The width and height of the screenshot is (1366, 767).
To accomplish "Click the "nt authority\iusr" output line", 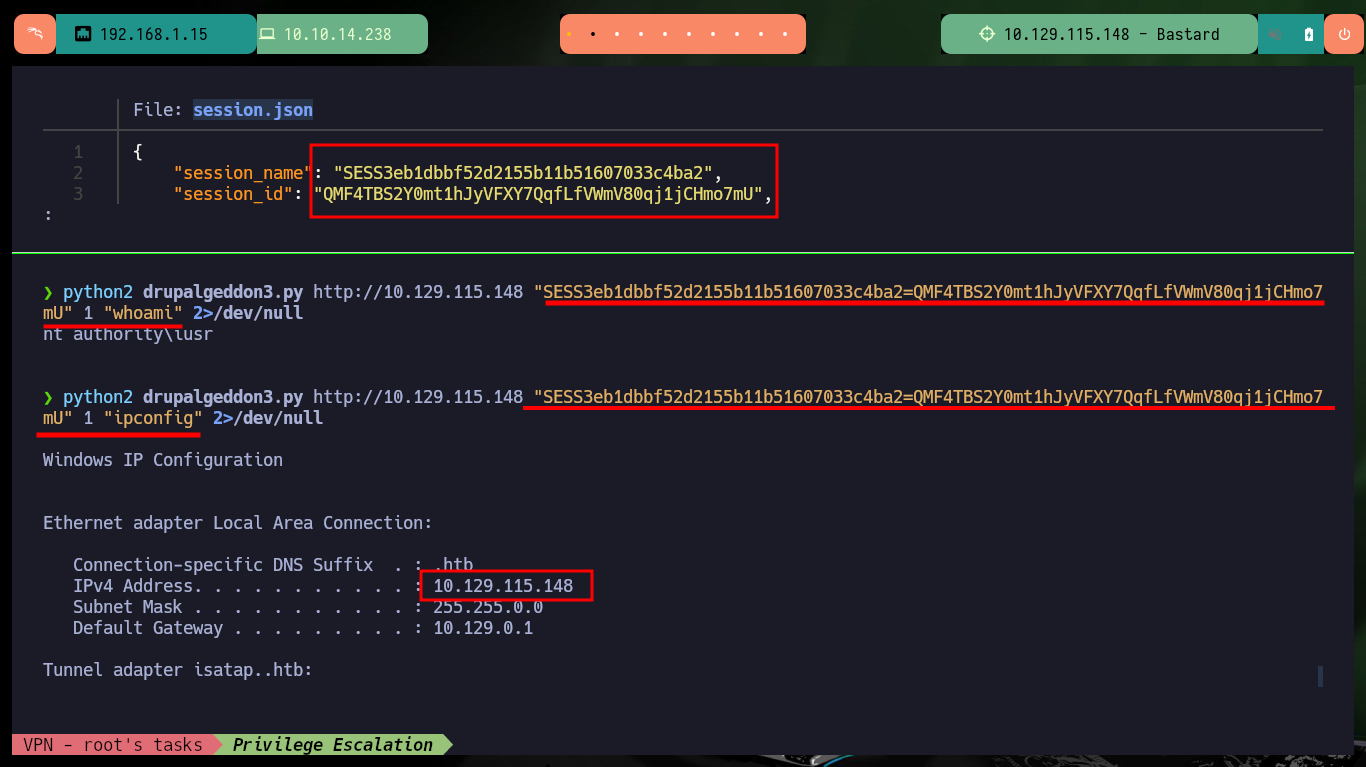I will pos(128,334).
